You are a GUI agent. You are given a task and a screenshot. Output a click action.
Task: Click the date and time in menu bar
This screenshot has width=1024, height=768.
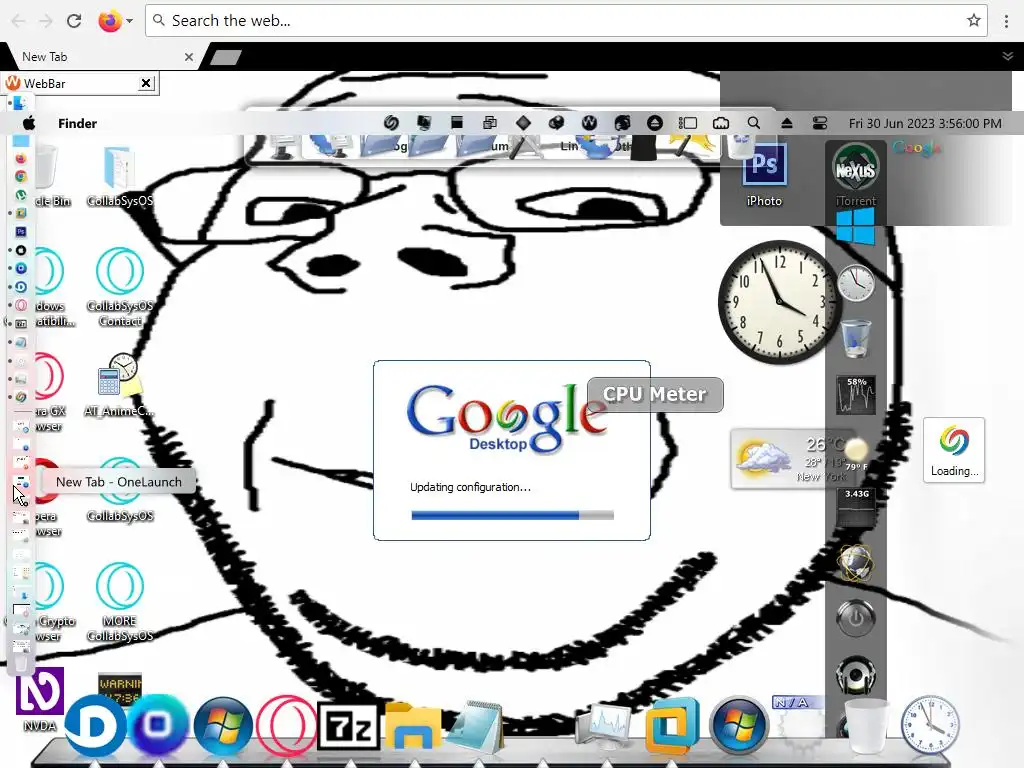pos(925,123)
